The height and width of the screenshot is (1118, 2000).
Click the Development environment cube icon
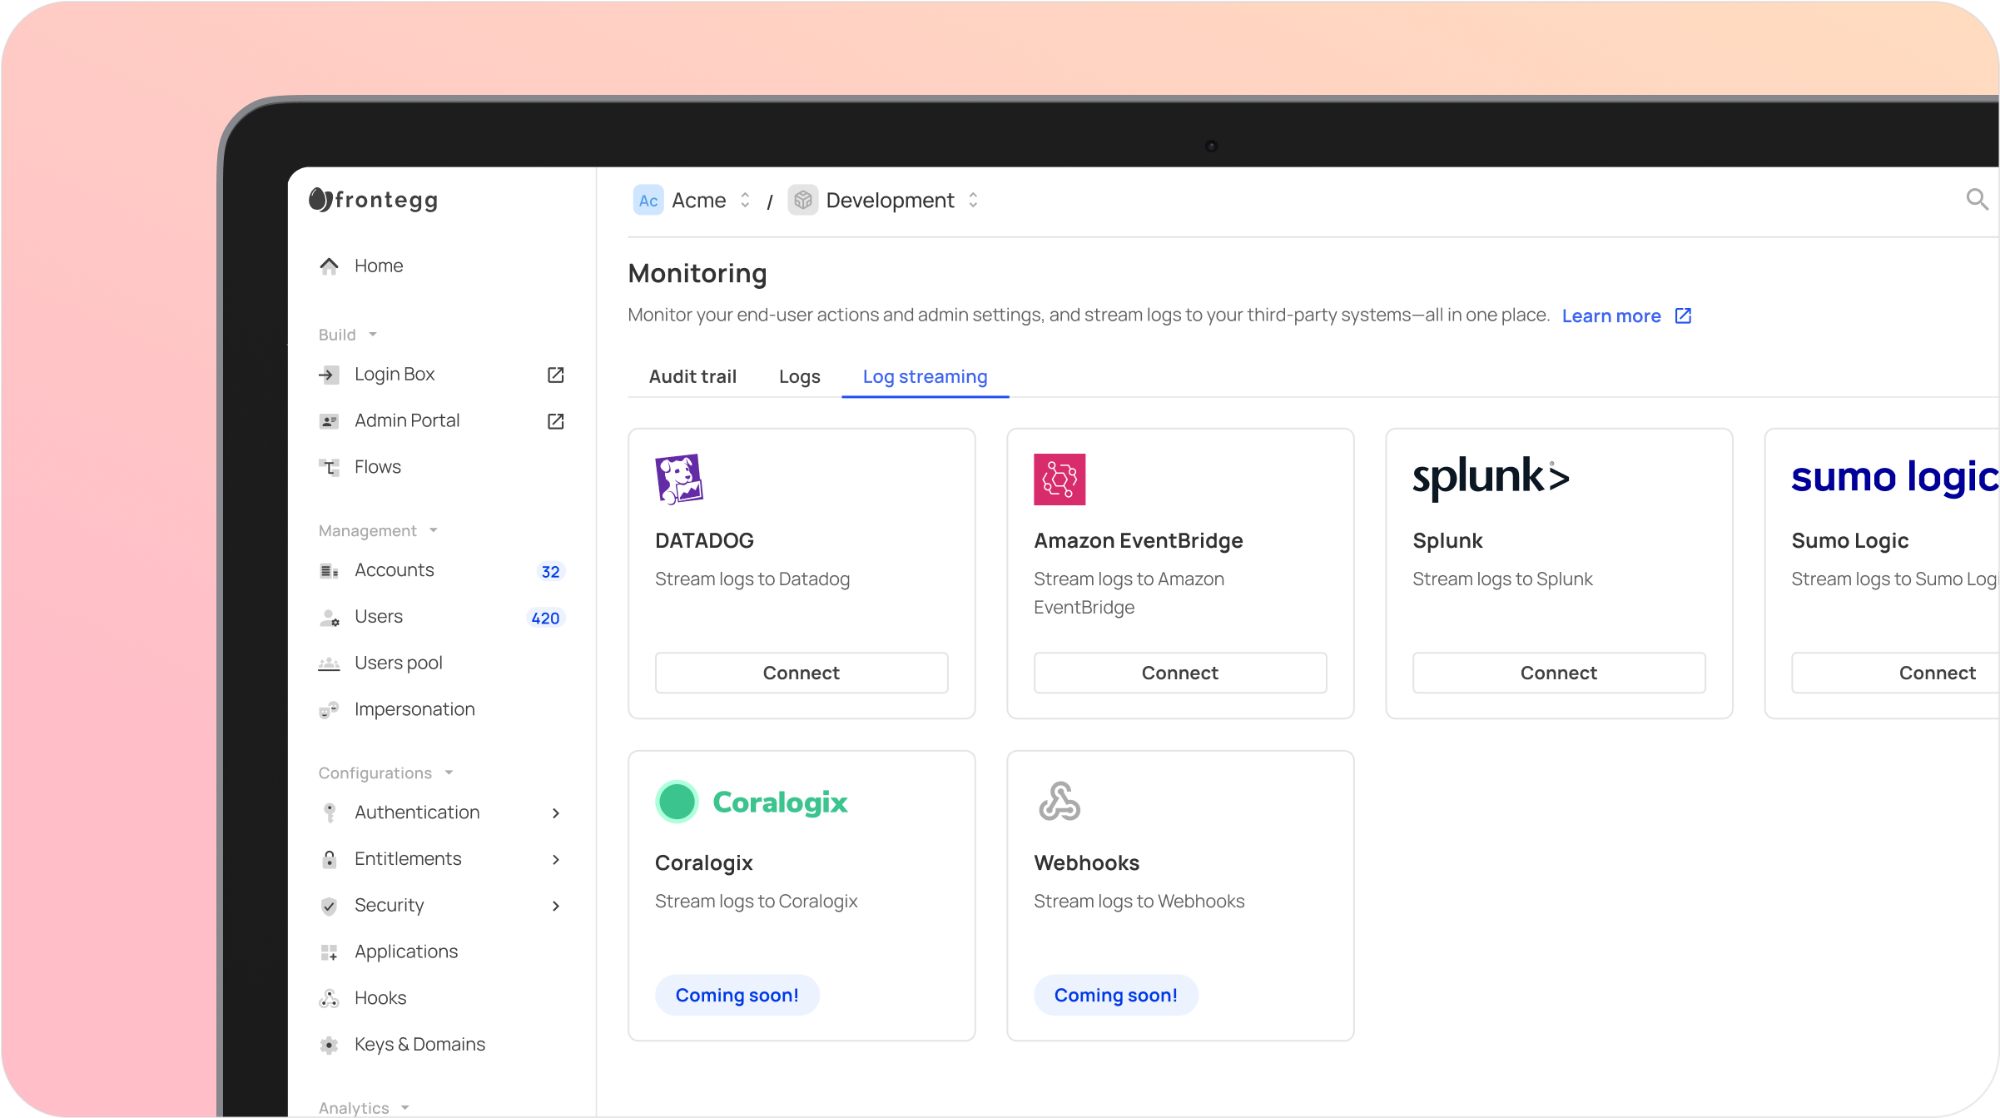(x=803, y=200)
